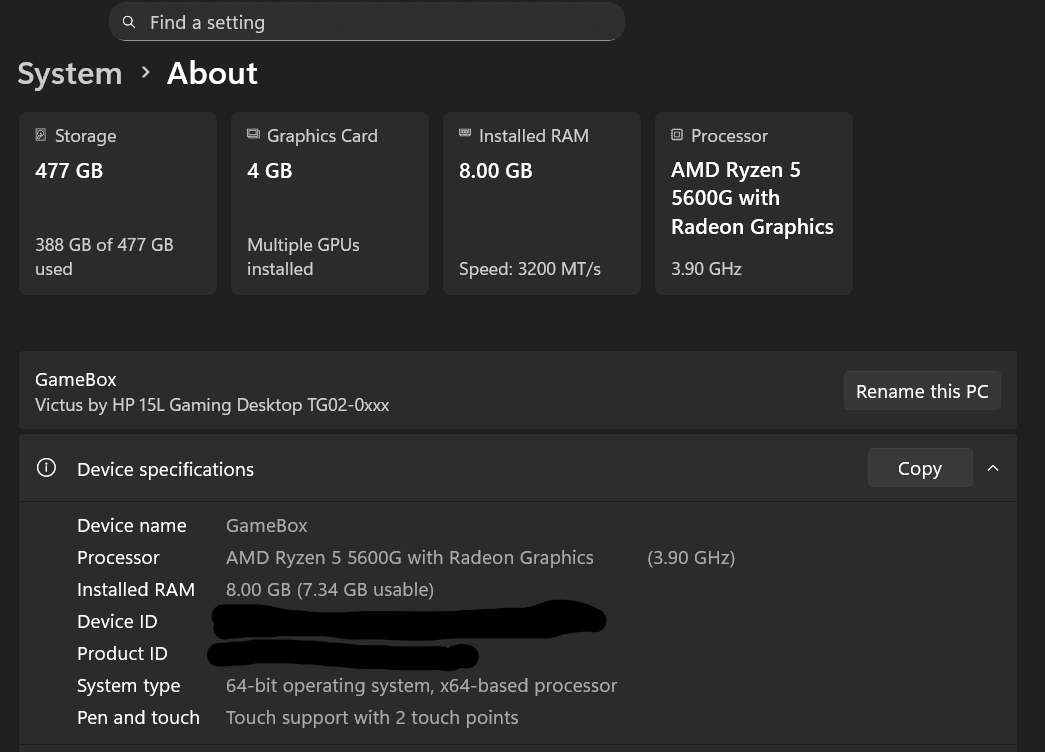The height and width of the screenshot is (752, 1045).
Task: Click the 4 GB graphics value
Action: (x=270, y=171)
